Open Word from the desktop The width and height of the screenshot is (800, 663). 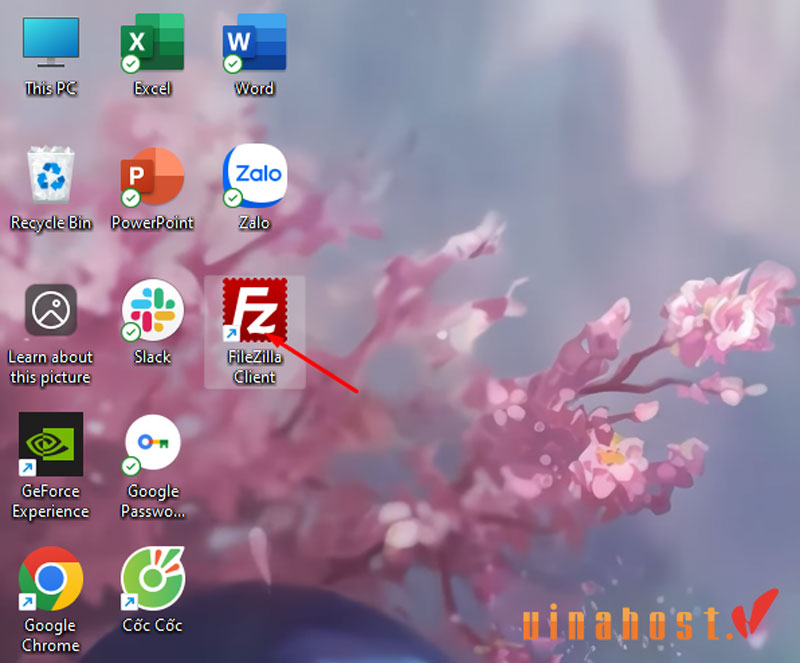tap(253, 45)
